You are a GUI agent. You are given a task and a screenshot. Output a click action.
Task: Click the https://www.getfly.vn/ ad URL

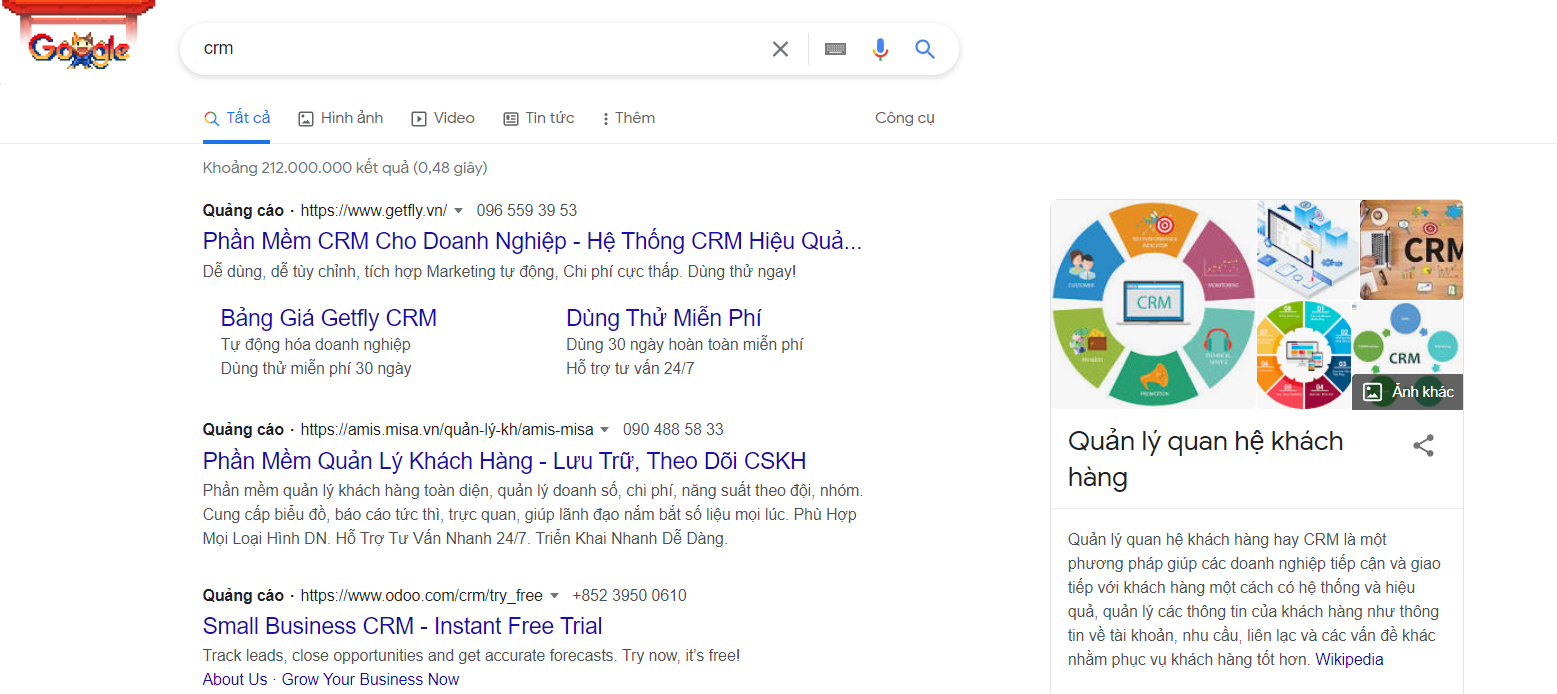pyautogui.click(x=374, y=211)
